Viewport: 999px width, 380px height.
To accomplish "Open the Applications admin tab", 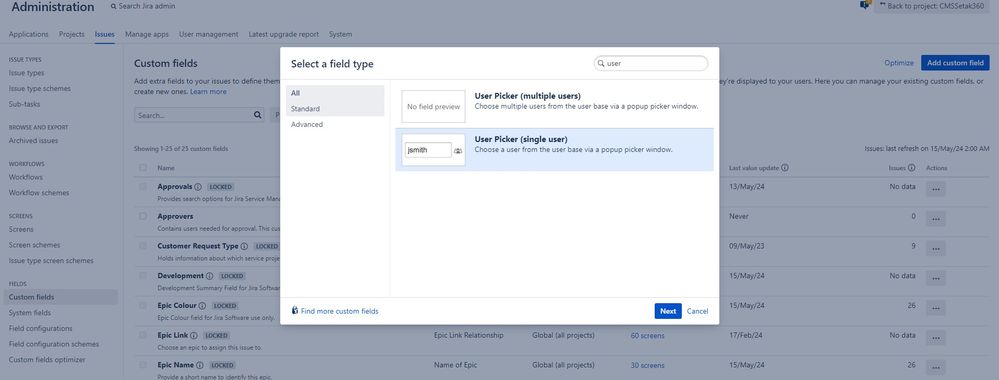I will 29,34.
